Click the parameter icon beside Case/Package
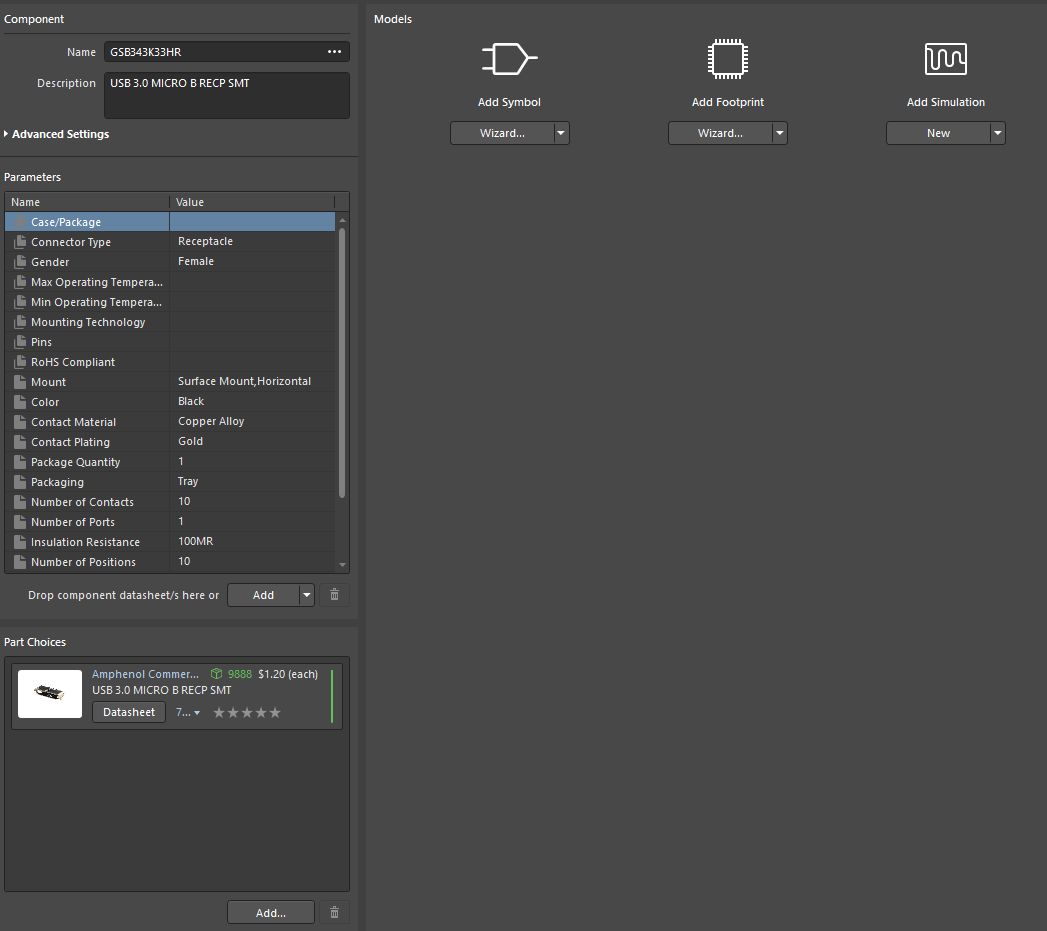This screenshot has width=1047, height=931. [x=19, y=221]
